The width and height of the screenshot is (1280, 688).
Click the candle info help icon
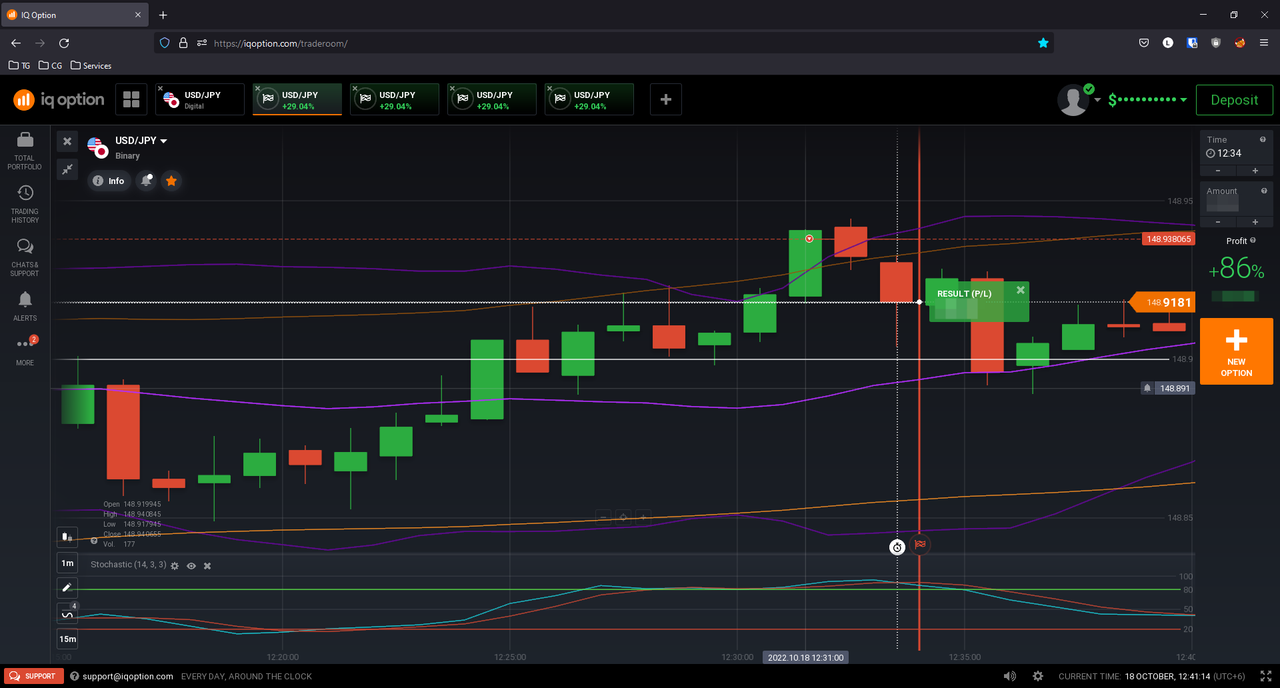(93, 540)
